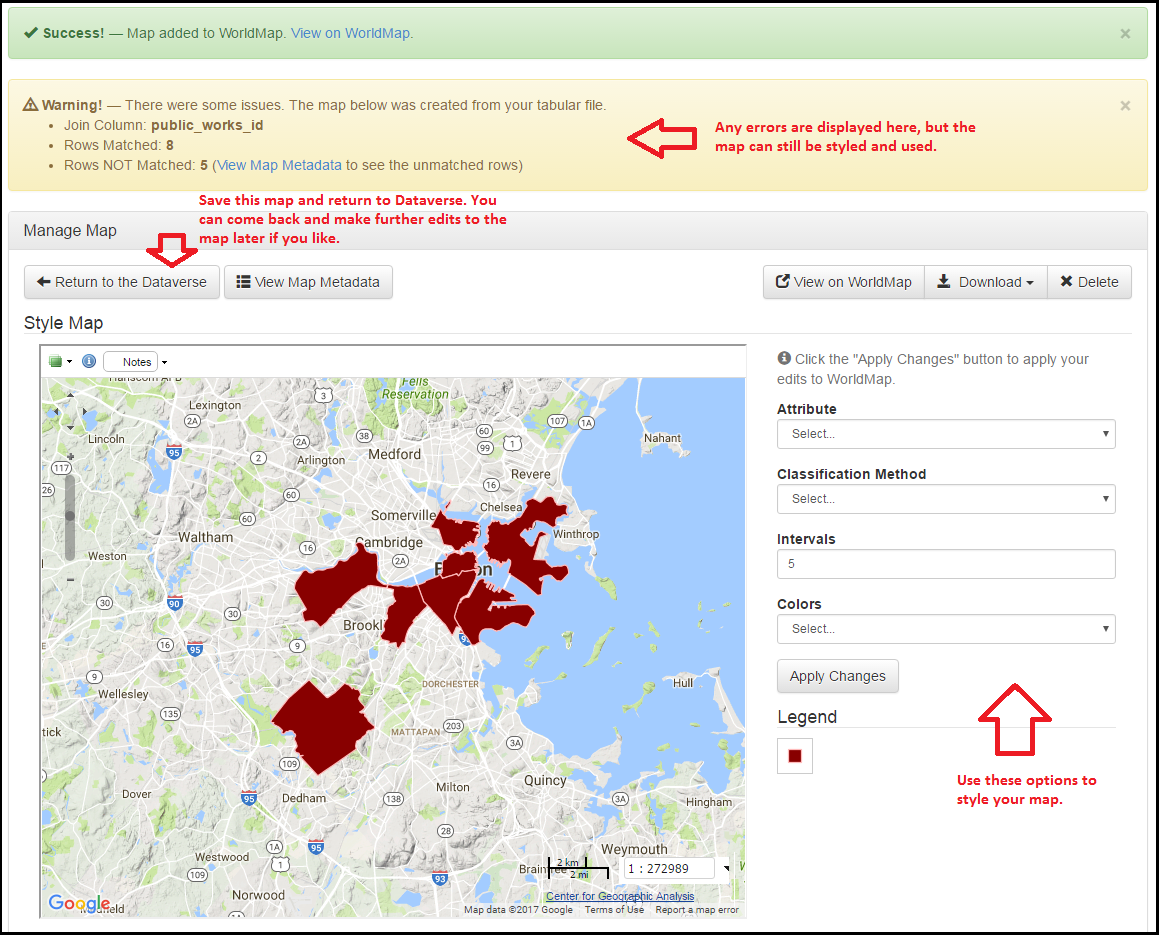The image size is (1159, 935).
Task: Pan the map left with the arrow
Action: point(55,412)
